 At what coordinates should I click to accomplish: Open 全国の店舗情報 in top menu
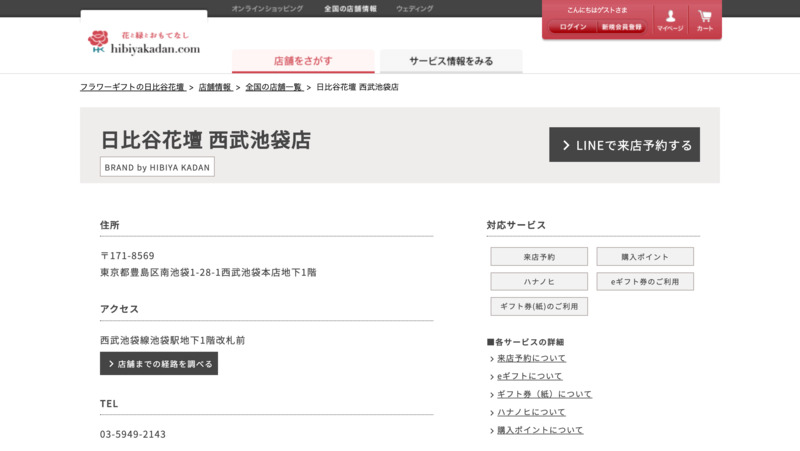350,9
